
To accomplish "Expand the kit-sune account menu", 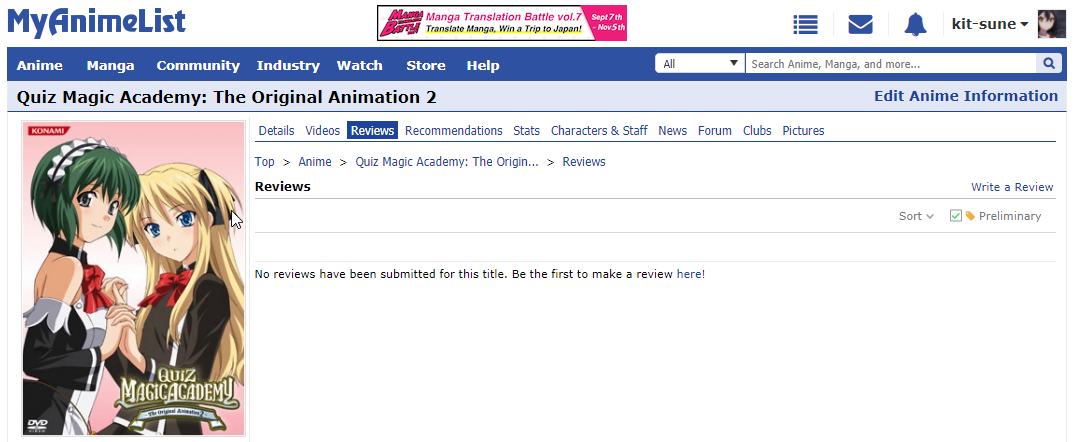I will click(990, 24).
